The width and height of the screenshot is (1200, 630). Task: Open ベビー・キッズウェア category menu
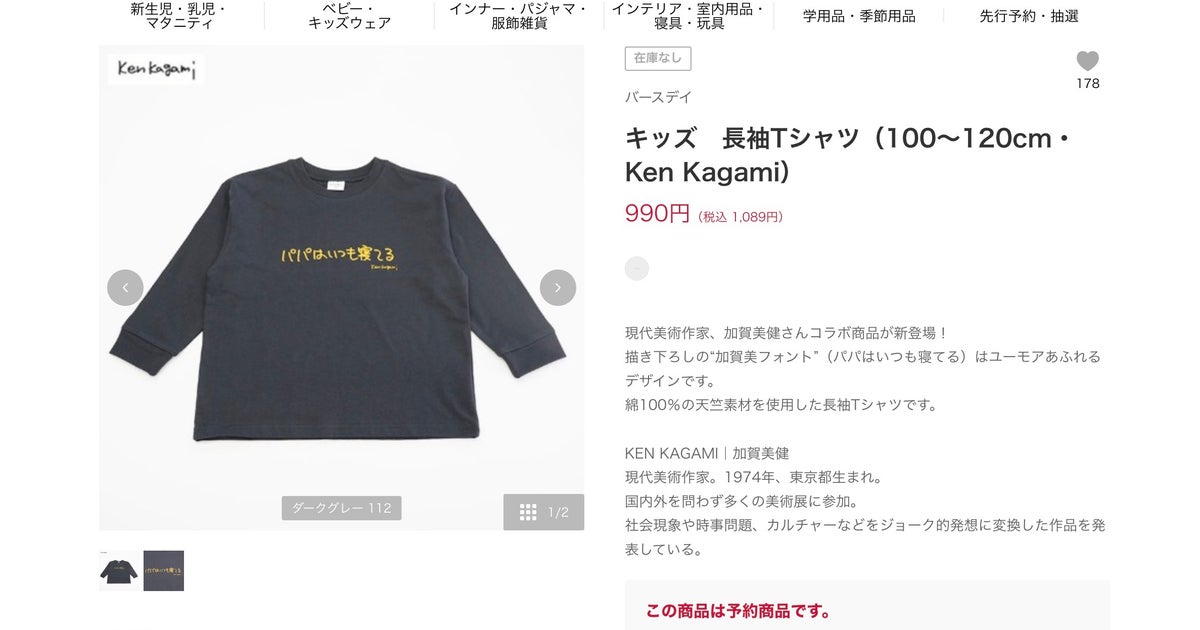(349, 16)
